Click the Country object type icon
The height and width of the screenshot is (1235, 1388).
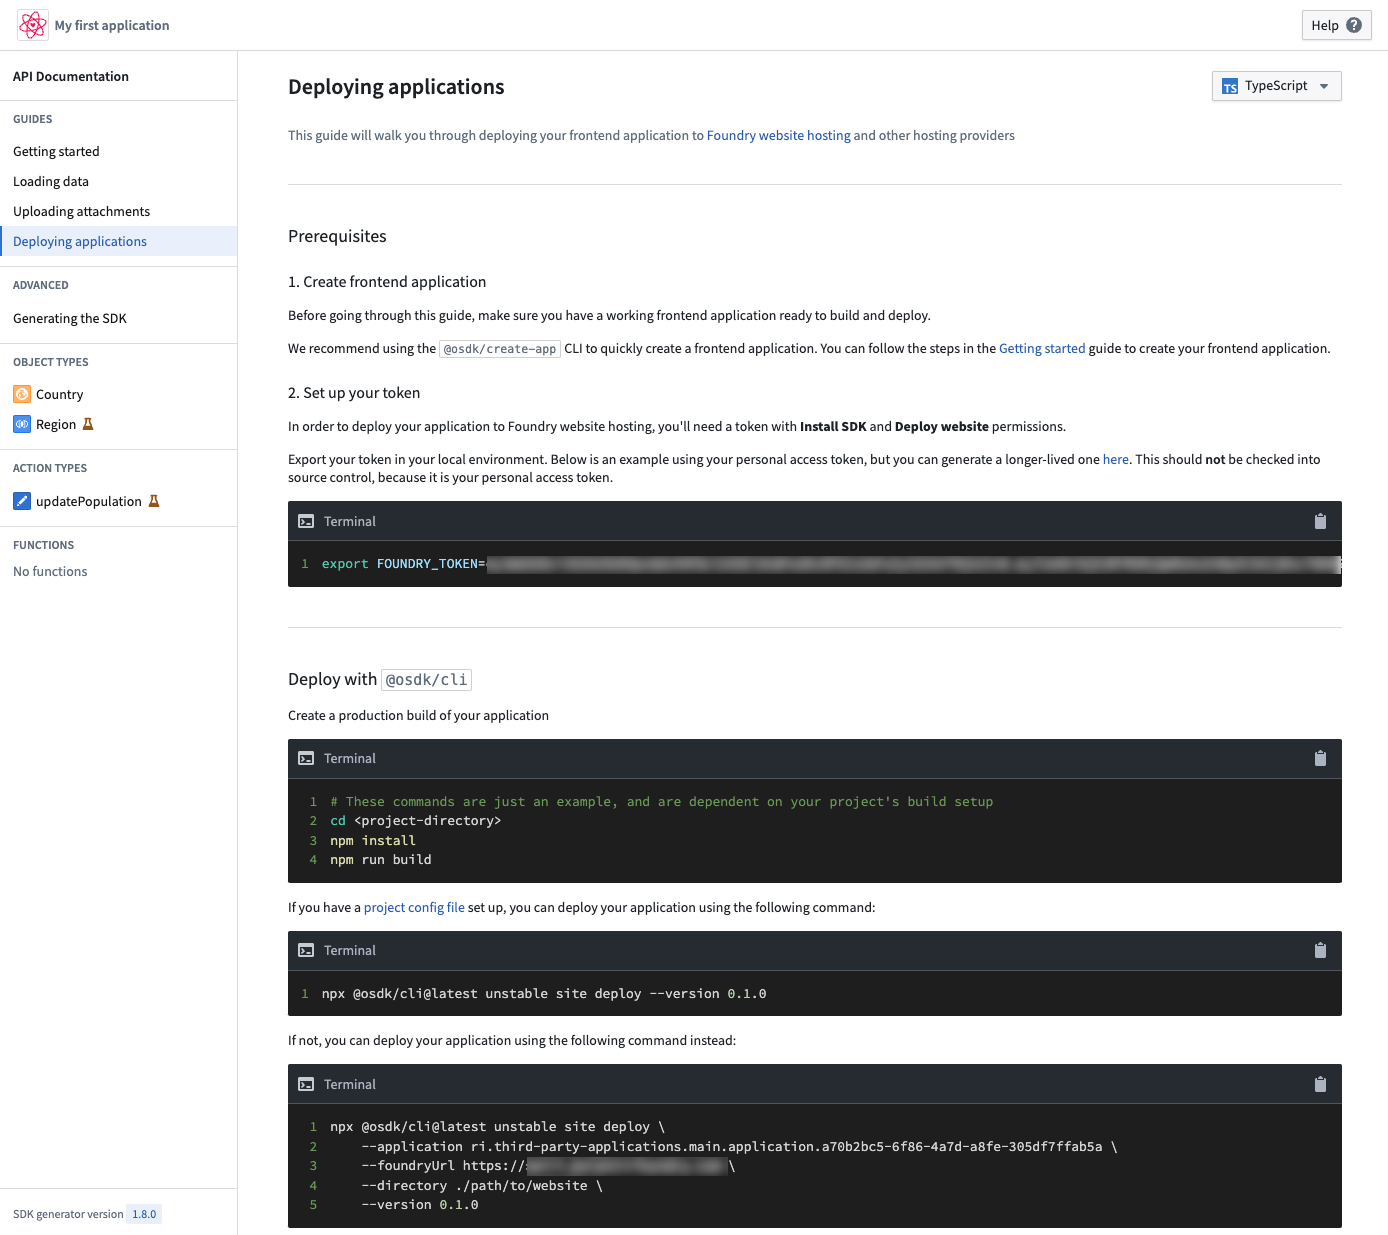coord(22,394)
